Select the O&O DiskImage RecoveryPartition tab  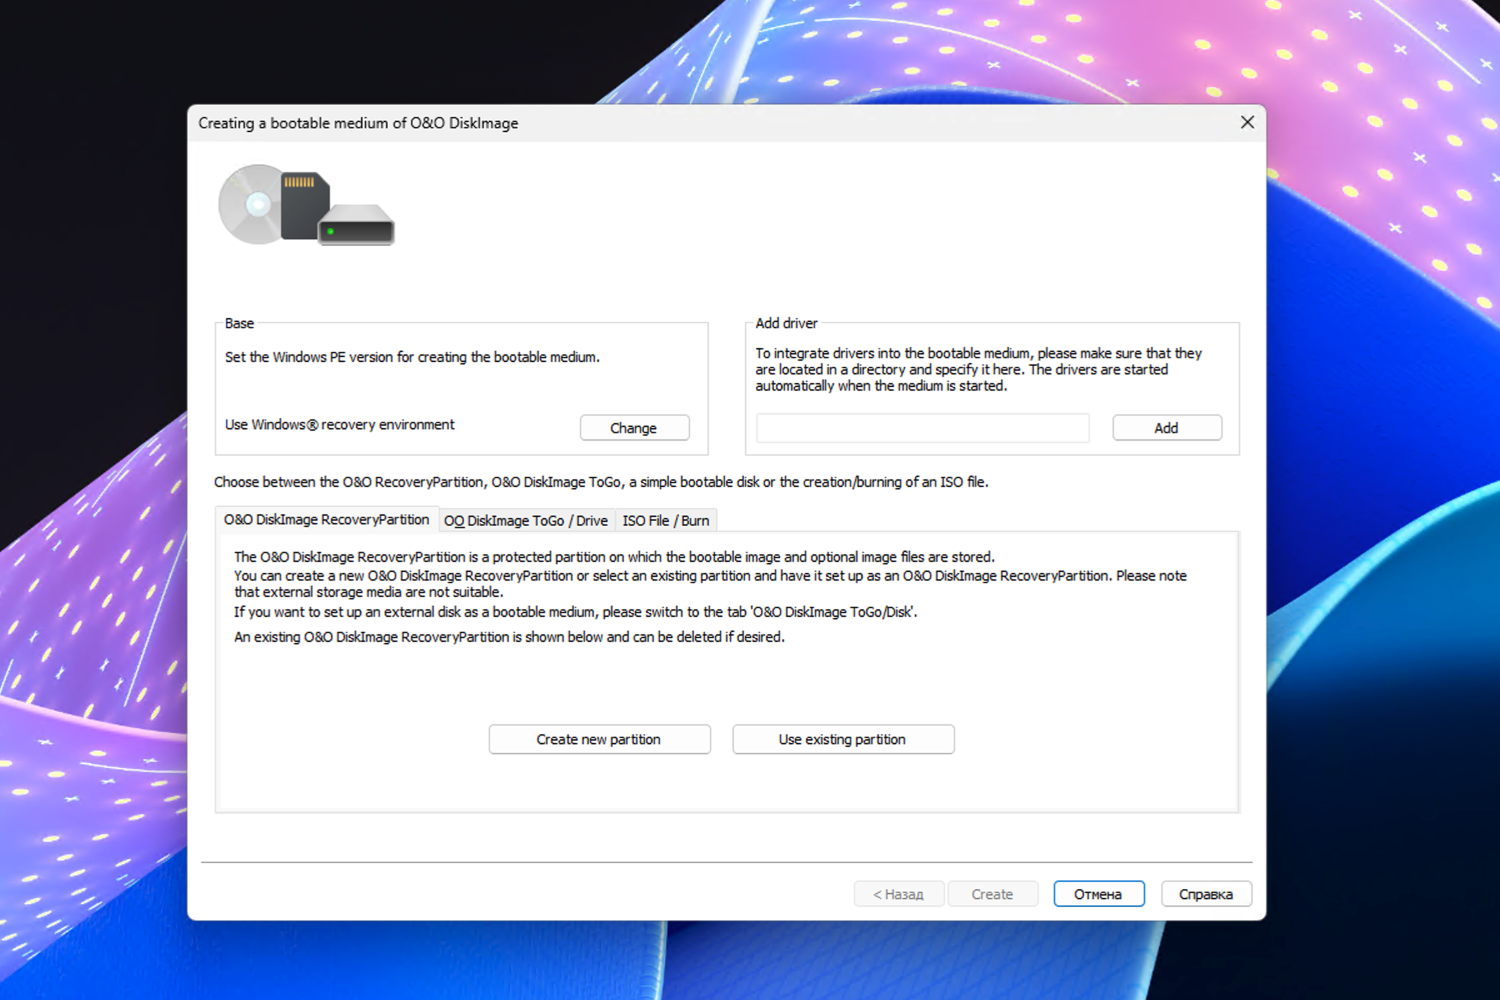tap(326, 520)
